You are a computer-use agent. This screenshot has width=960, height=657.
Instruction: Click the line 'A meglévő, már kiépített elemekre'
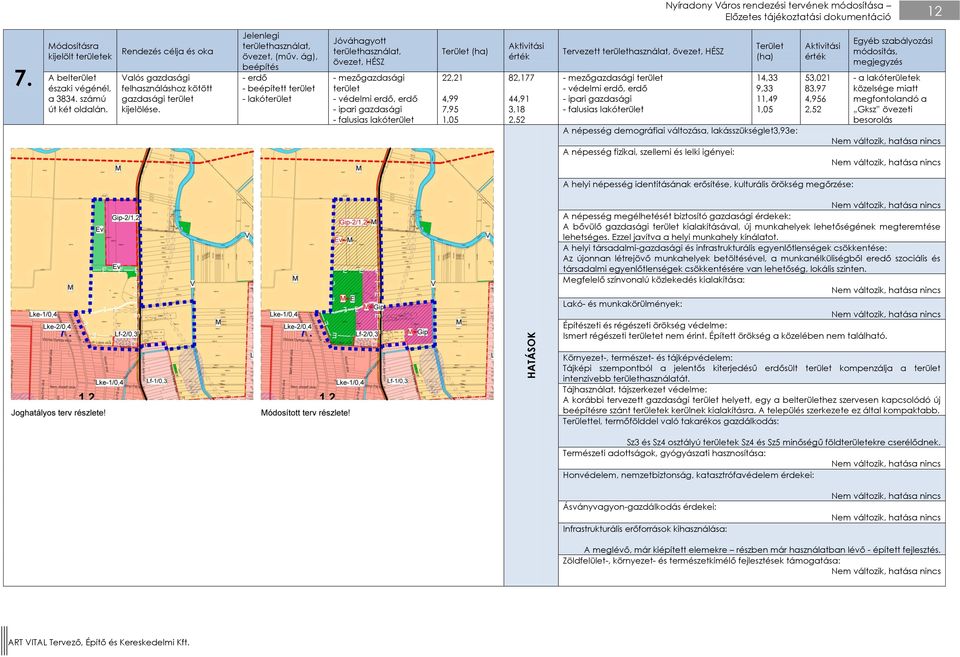click(x=762, y=550)
